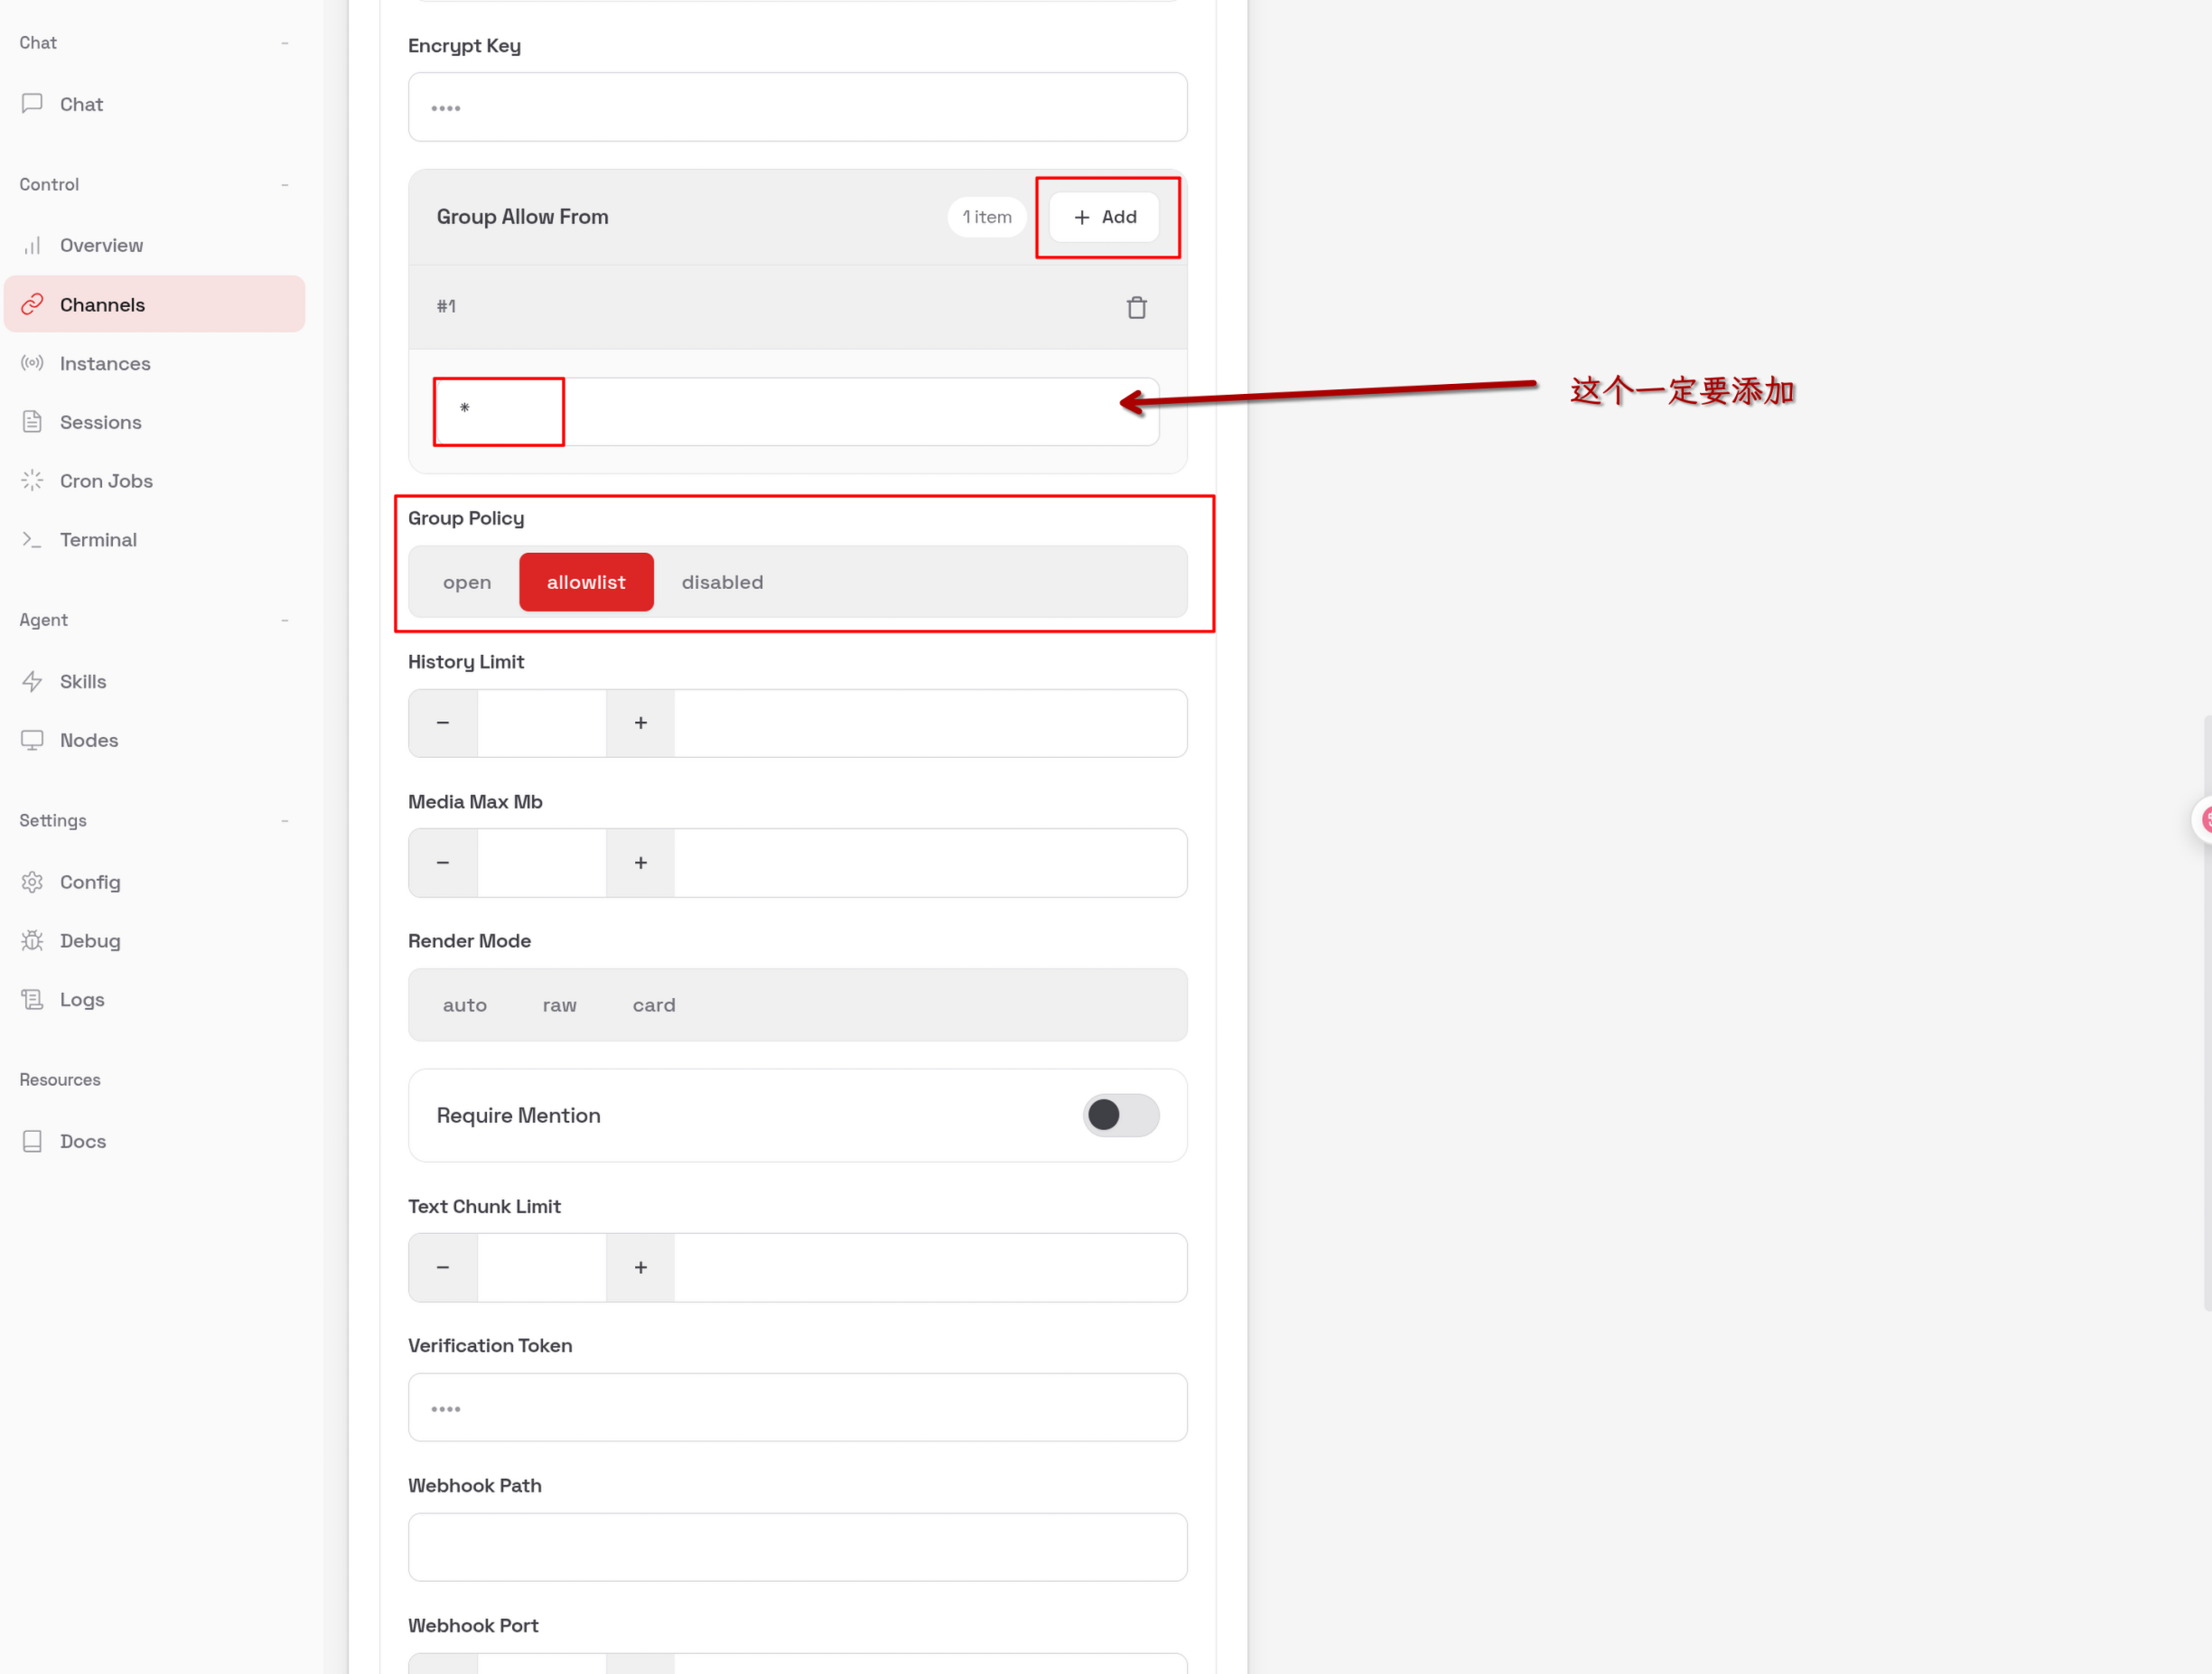Collapse the Settings sidebar section
2212x1674 pixels.
pos(285,821)
